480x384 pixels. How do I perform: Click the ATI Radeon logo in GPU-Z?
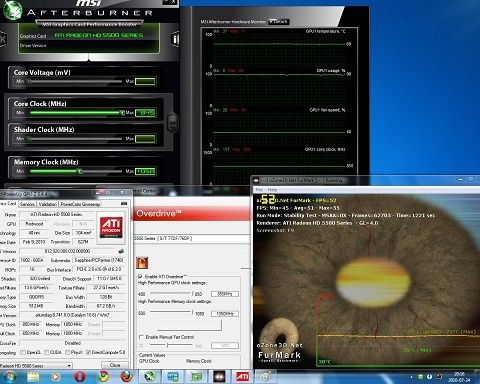pyautogui.click(x=111, y=227)
